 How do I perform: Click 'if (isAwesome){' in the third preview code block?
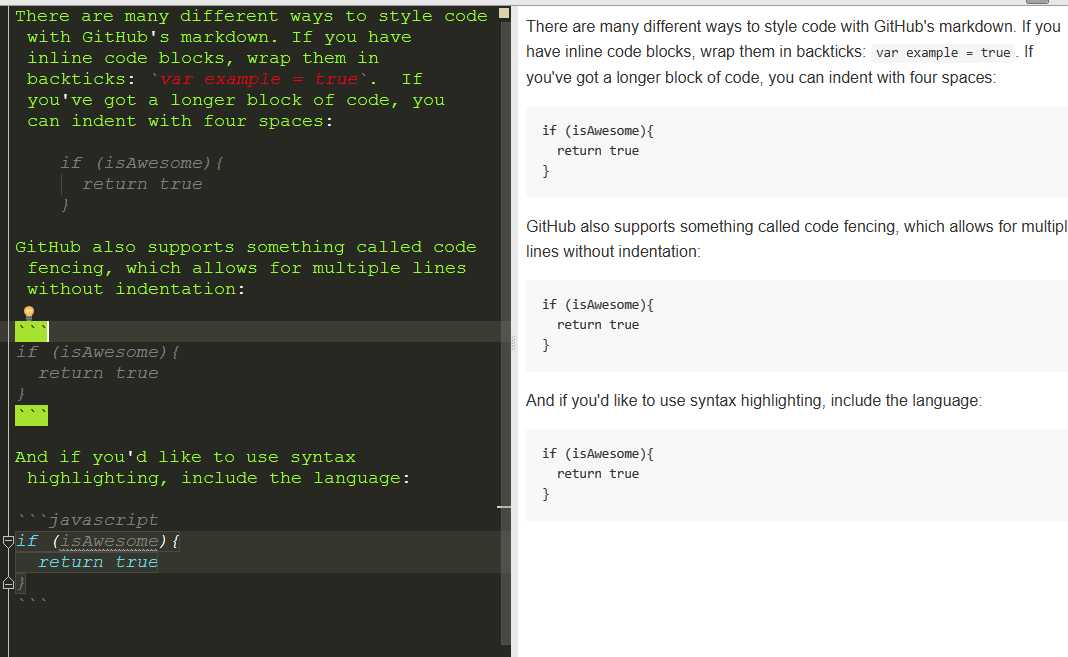598,454
